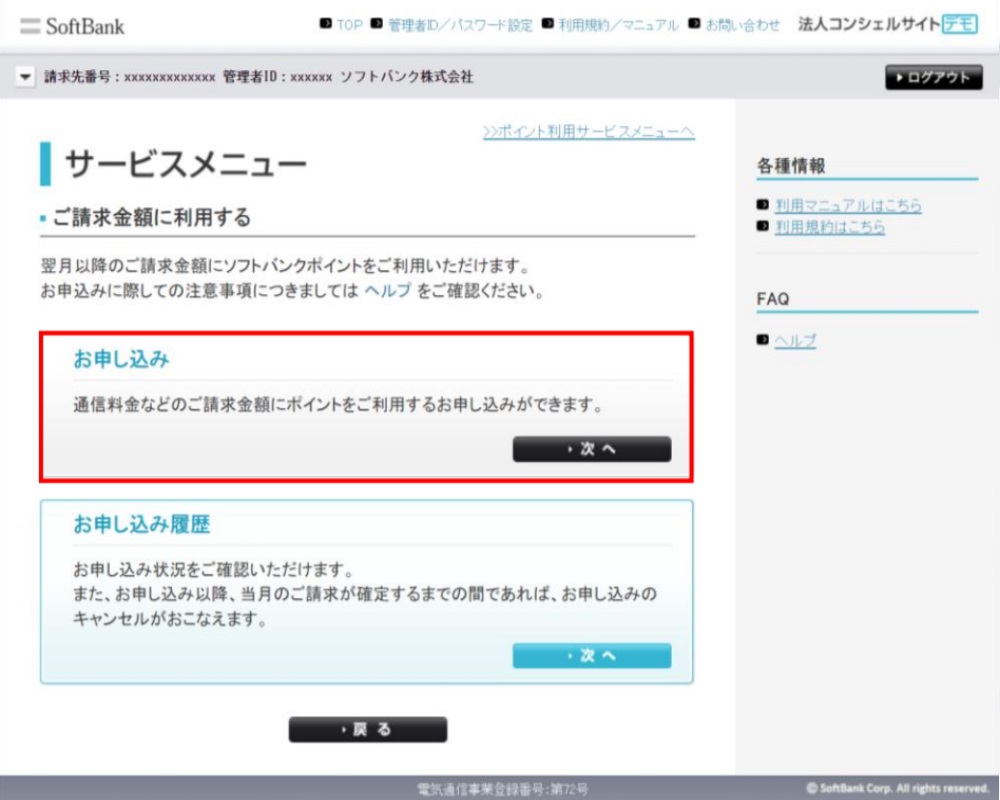Click the SoftBank logo
This screenshot has width=1000, height=800.
85,27
